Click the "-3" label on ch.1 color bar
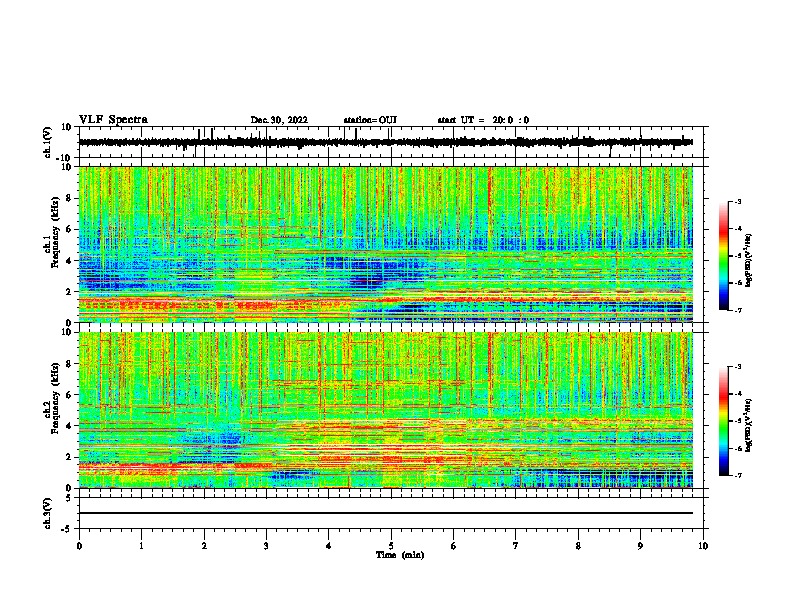The width and height of the screenshot is (792, 612). (x=737, y=201)
